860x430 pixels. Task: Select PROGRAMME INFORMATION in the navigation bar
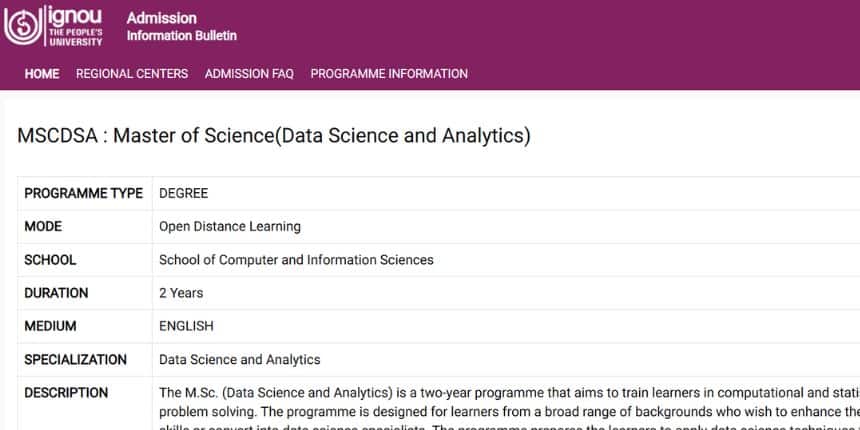pyautogui.click(x=389, y=73)
